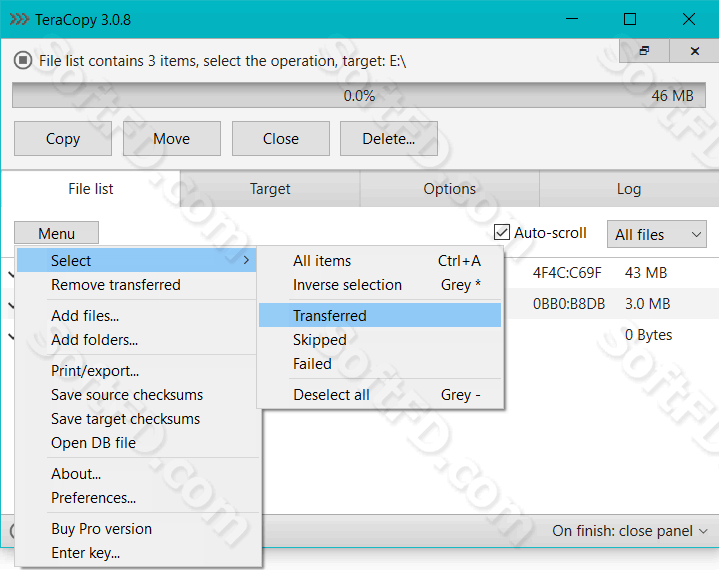Viewport: 719px width, 570px height.
Task: Open the On finish: close panel dropdown
Action: (630, 531)
